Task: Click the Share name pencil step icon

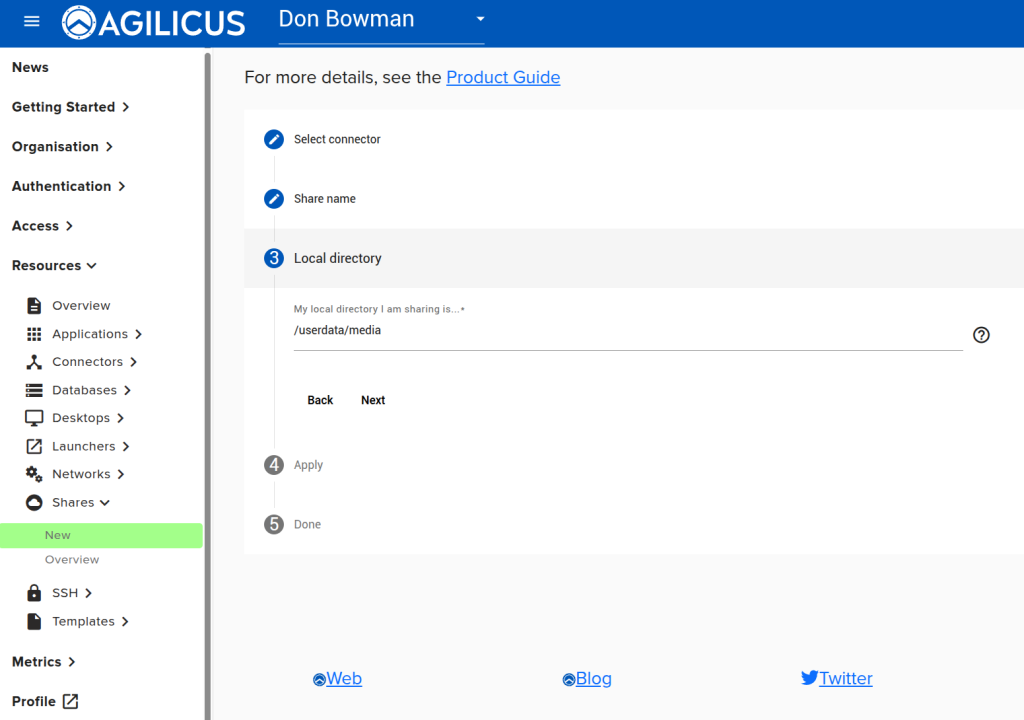Action: [x=274, y=199]
